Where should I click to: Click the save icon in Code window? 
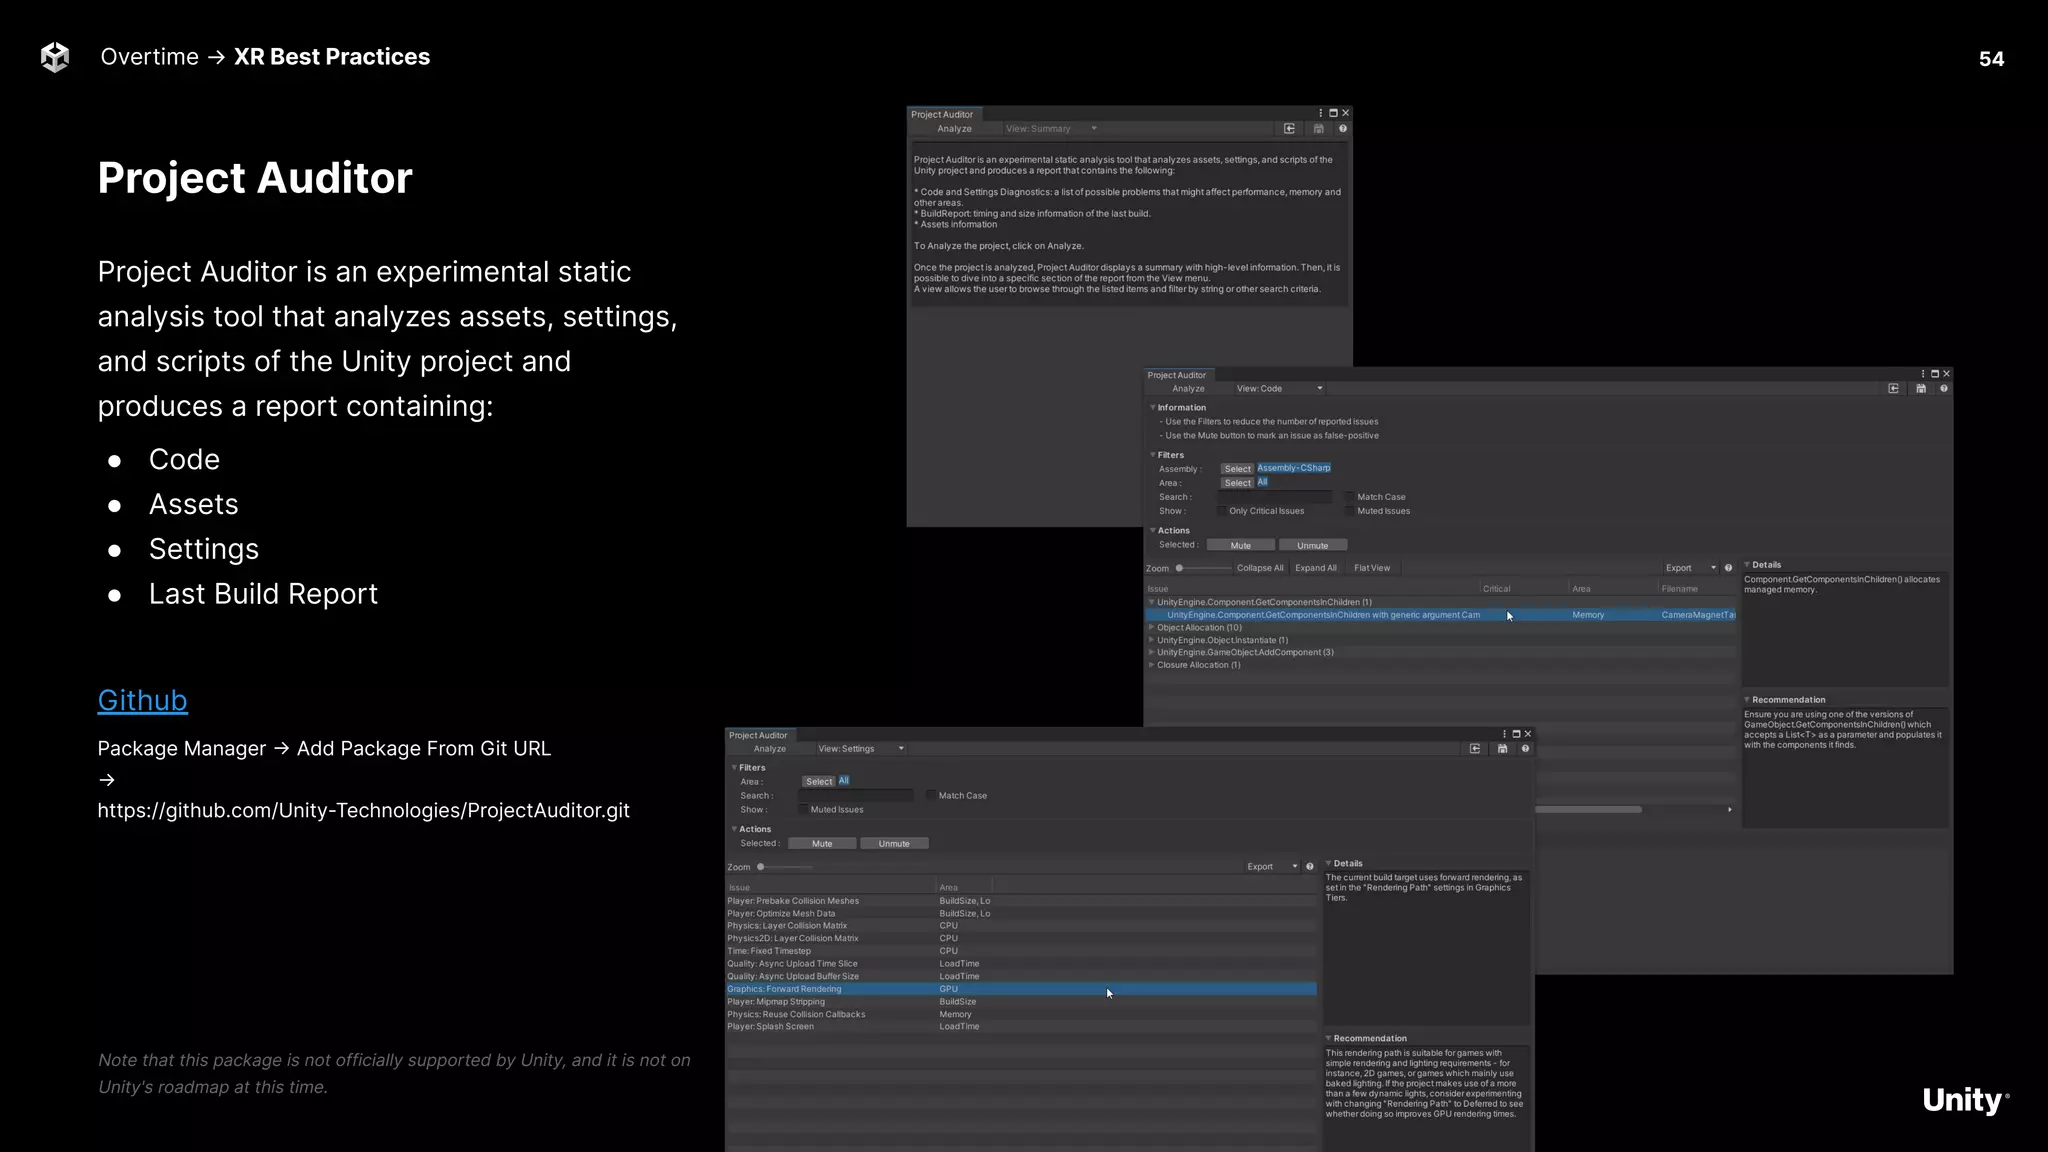click(x=1921, y=389)
